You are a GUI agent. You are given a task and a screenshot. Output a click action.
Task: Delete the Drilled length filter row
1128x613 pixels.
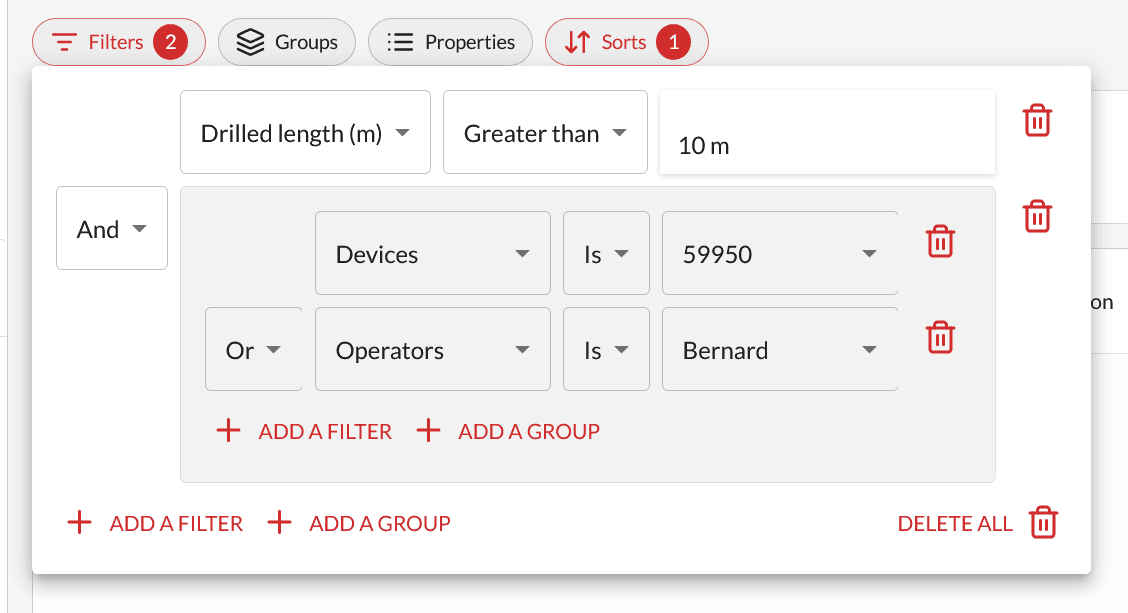[1037, 121]
